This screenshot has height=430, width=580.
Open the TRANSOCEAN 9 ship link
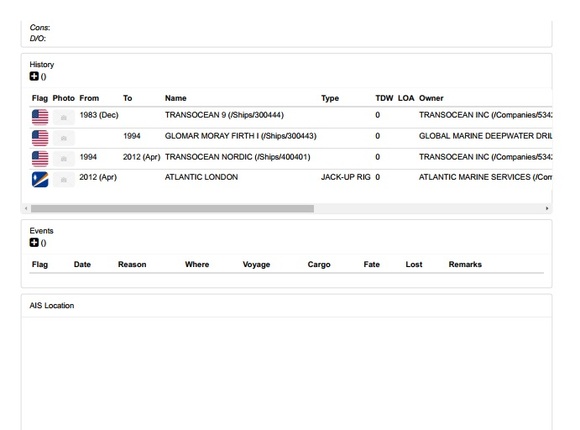(x=224, y=115)
